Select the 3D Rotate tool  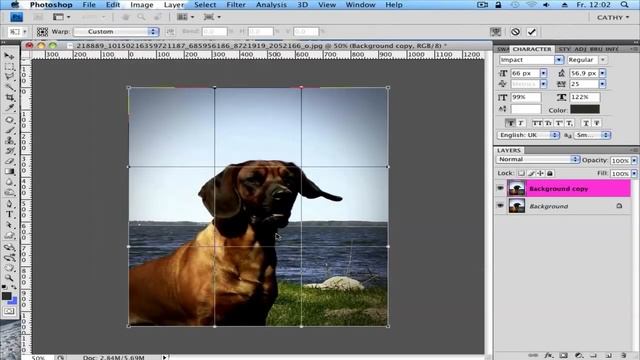coord(9,247)
